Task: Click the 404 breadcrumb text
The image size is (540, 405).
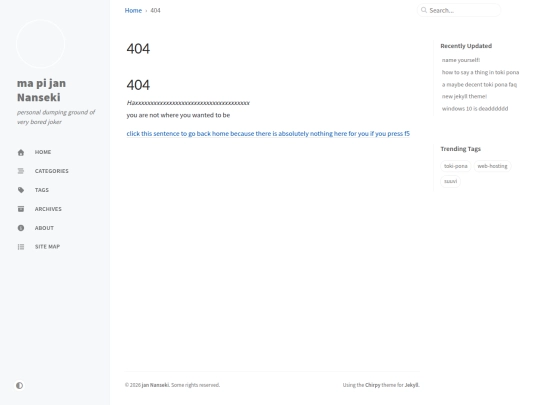Action: 155,10
